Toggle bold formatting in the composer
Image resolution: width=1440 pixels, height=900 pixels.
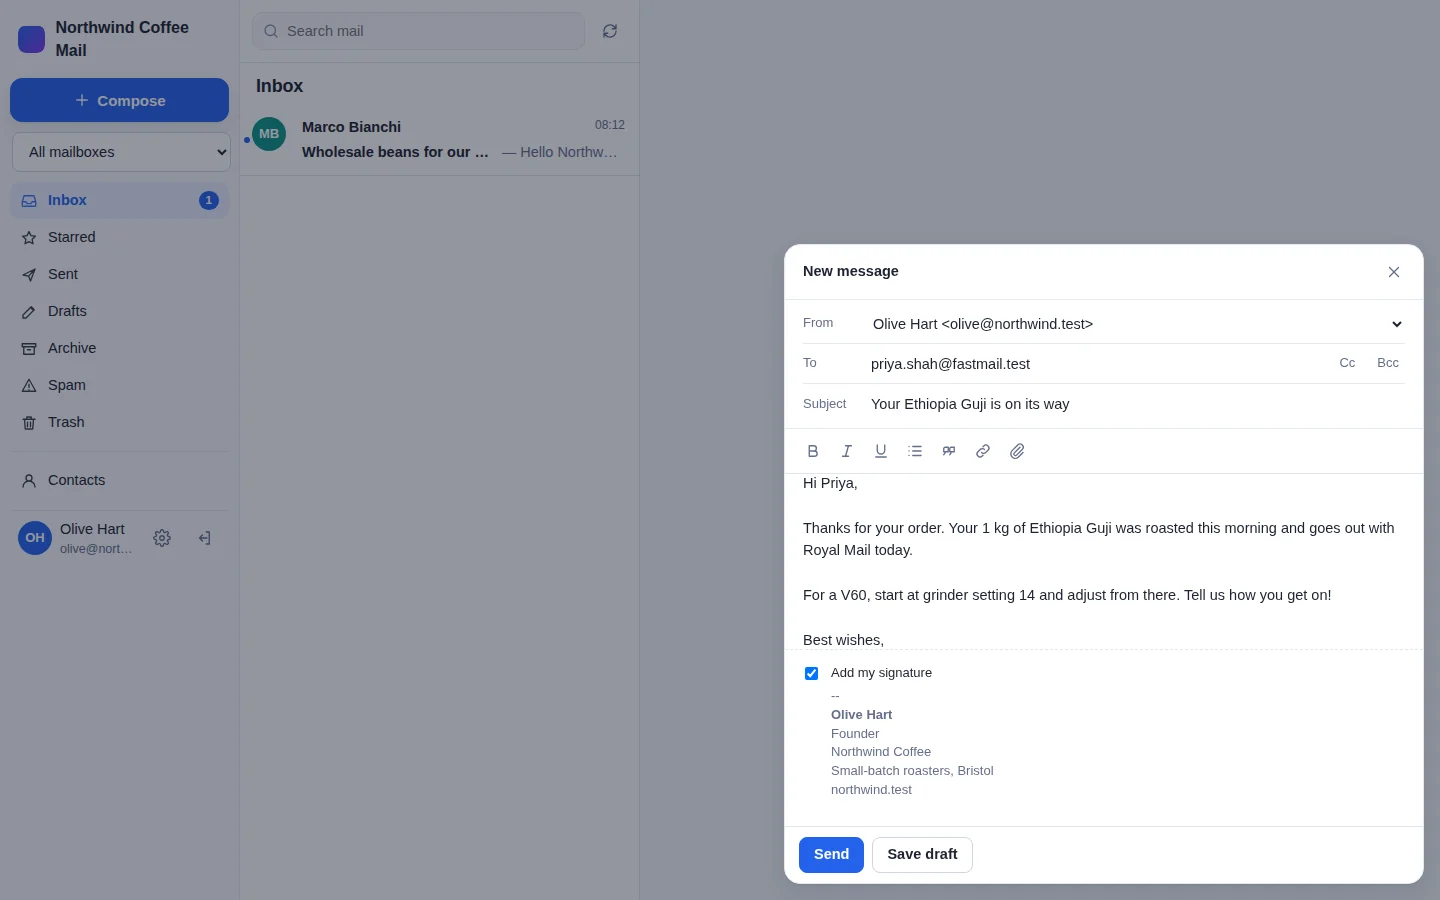click(x=813, y=451)
